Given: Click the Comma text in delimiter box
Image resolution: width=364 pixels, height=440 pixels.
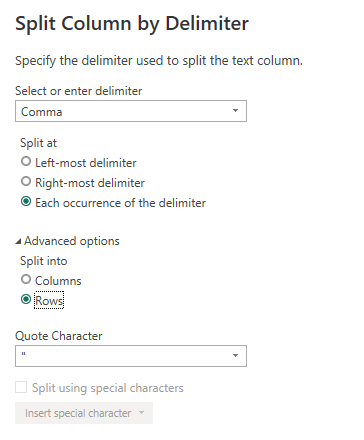Looking at the screenshot, I should [x=42, y=112].
